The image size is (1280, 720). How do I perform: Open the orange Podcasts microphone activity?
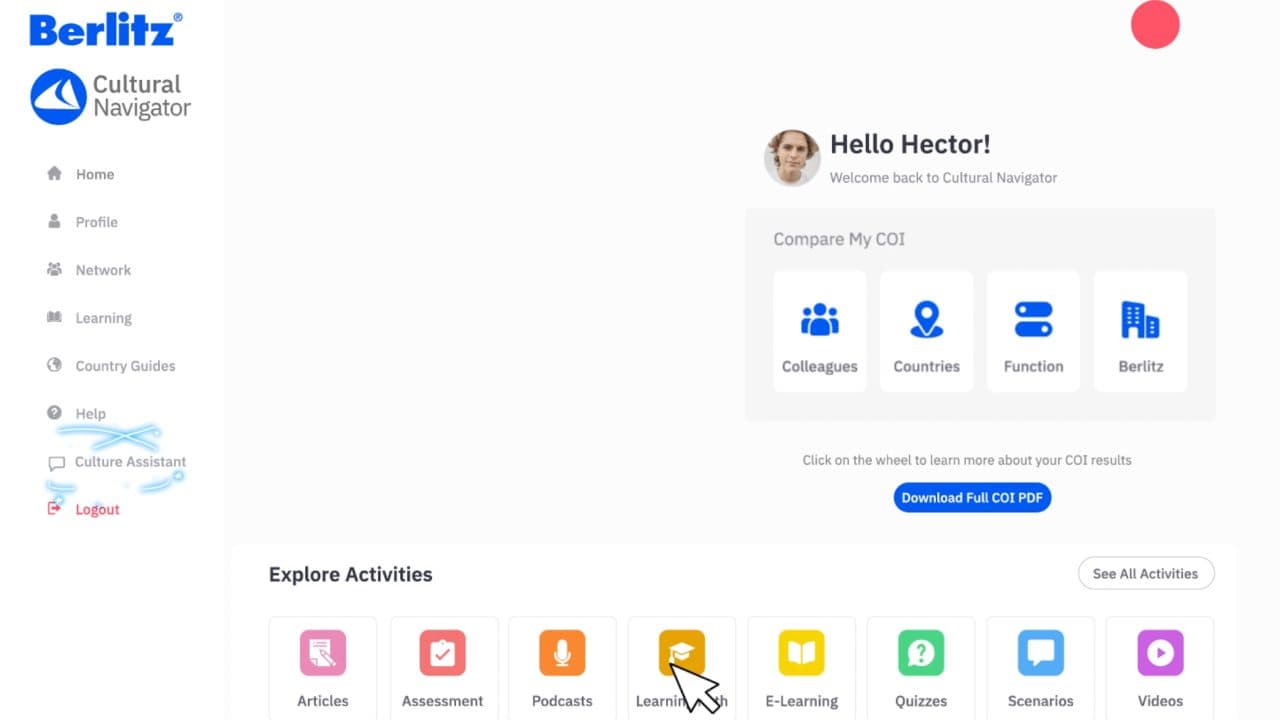click(x=562, y=668)
